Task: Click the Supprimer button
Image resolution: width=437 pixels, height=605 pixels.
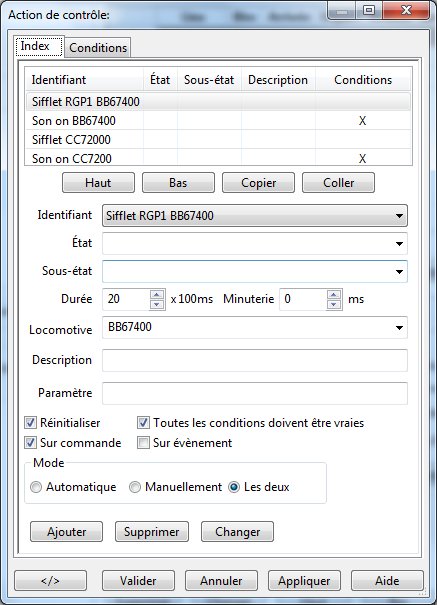Action: (152, 532)
